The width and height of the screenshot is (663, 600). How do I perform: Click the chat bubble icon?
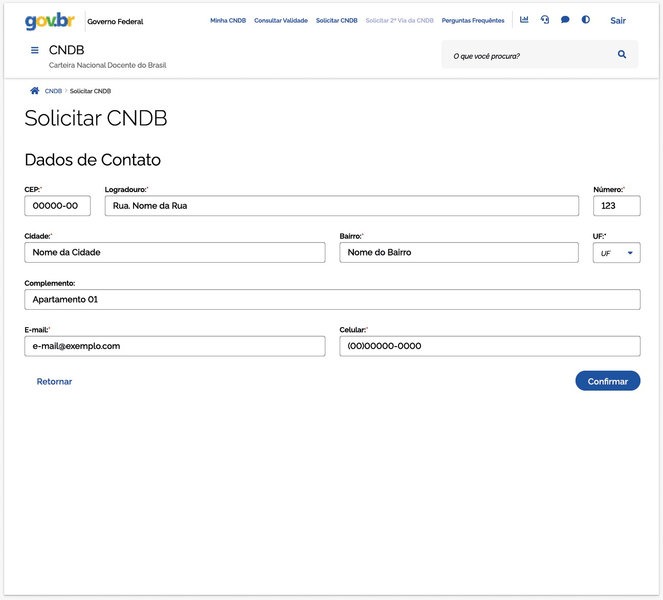(565, 20)
